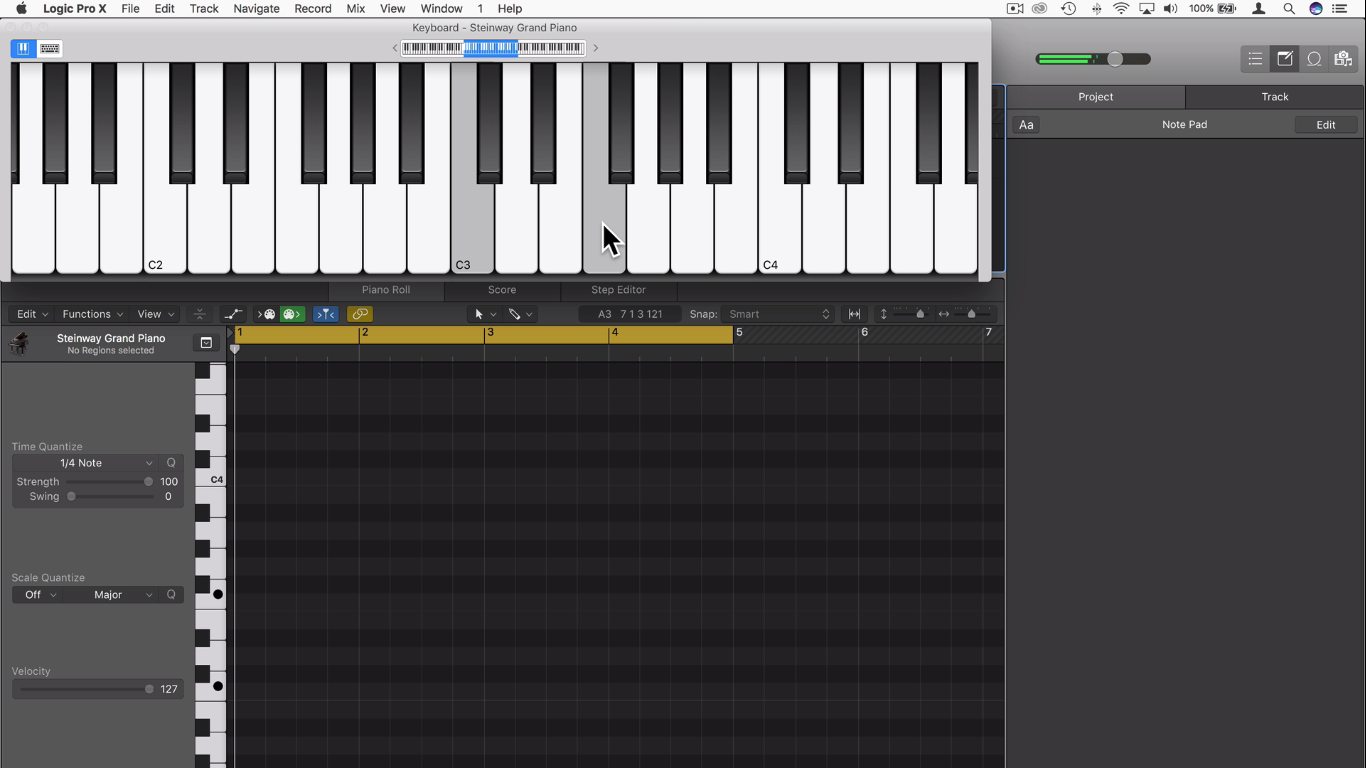Toggle the green MIDI Out button

(291, 314)
